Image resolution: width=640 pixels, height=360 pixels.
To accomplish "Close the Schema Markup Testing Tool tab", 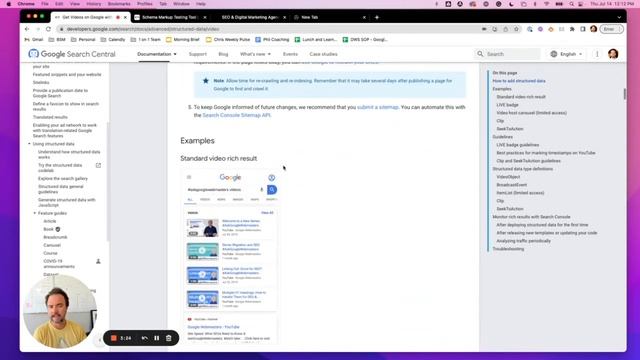I will [205, 17].
